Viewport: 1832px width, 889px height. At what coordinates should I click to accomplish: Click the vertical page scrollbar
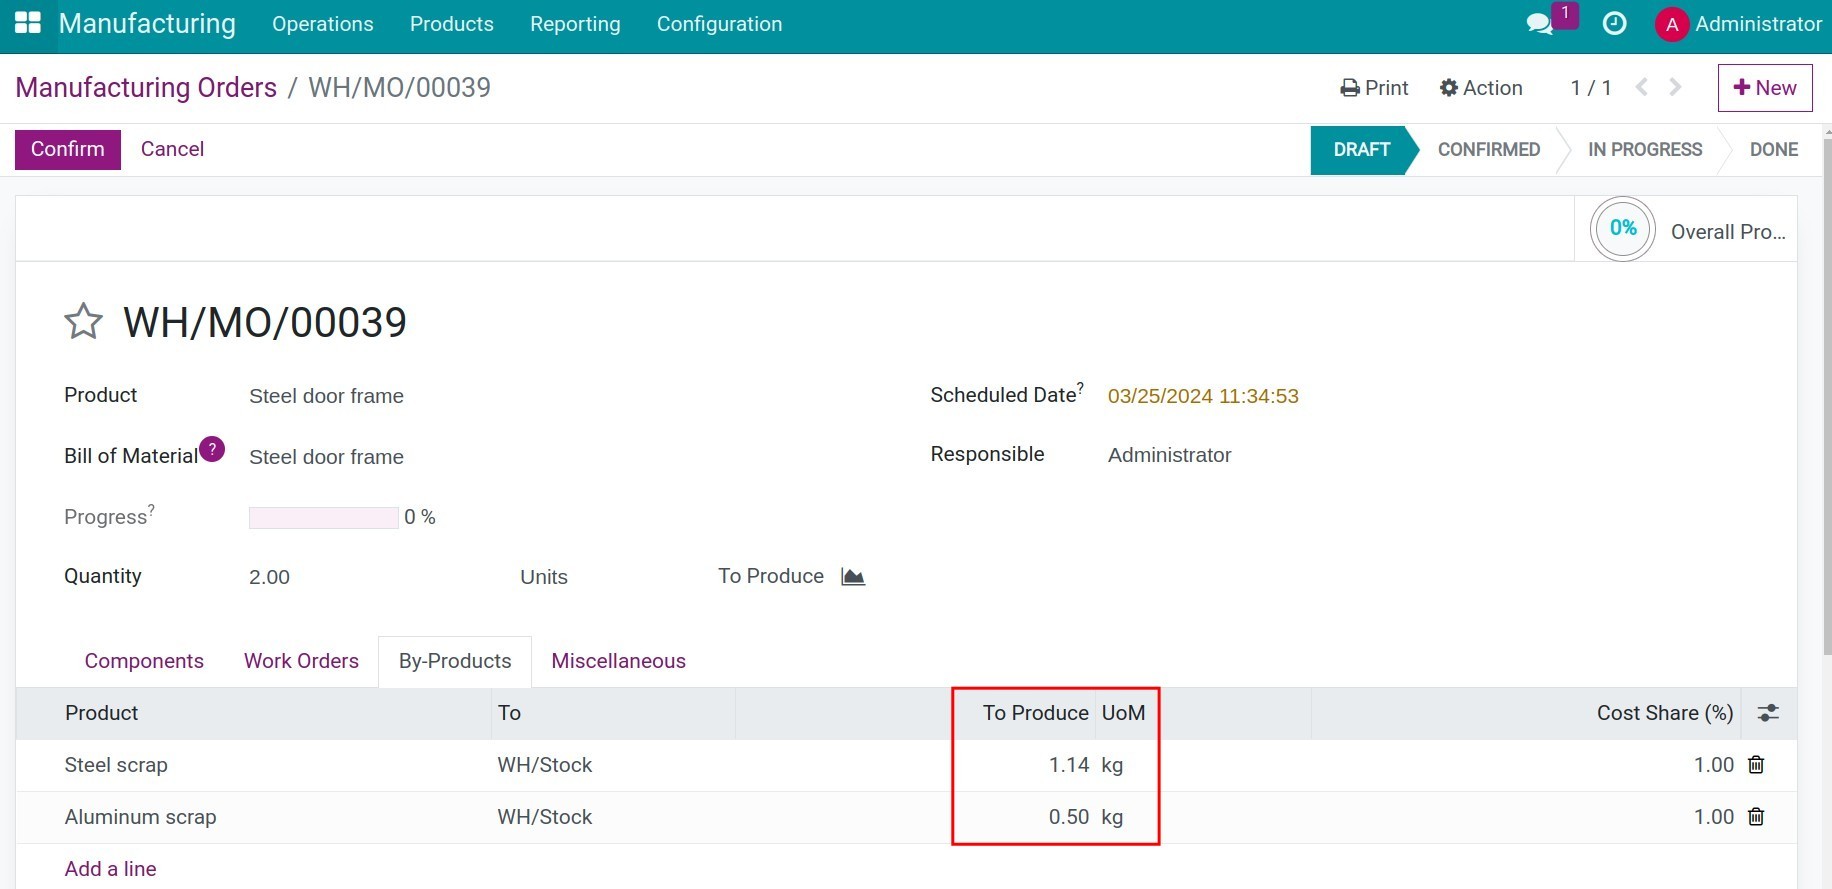point(1827,395)
